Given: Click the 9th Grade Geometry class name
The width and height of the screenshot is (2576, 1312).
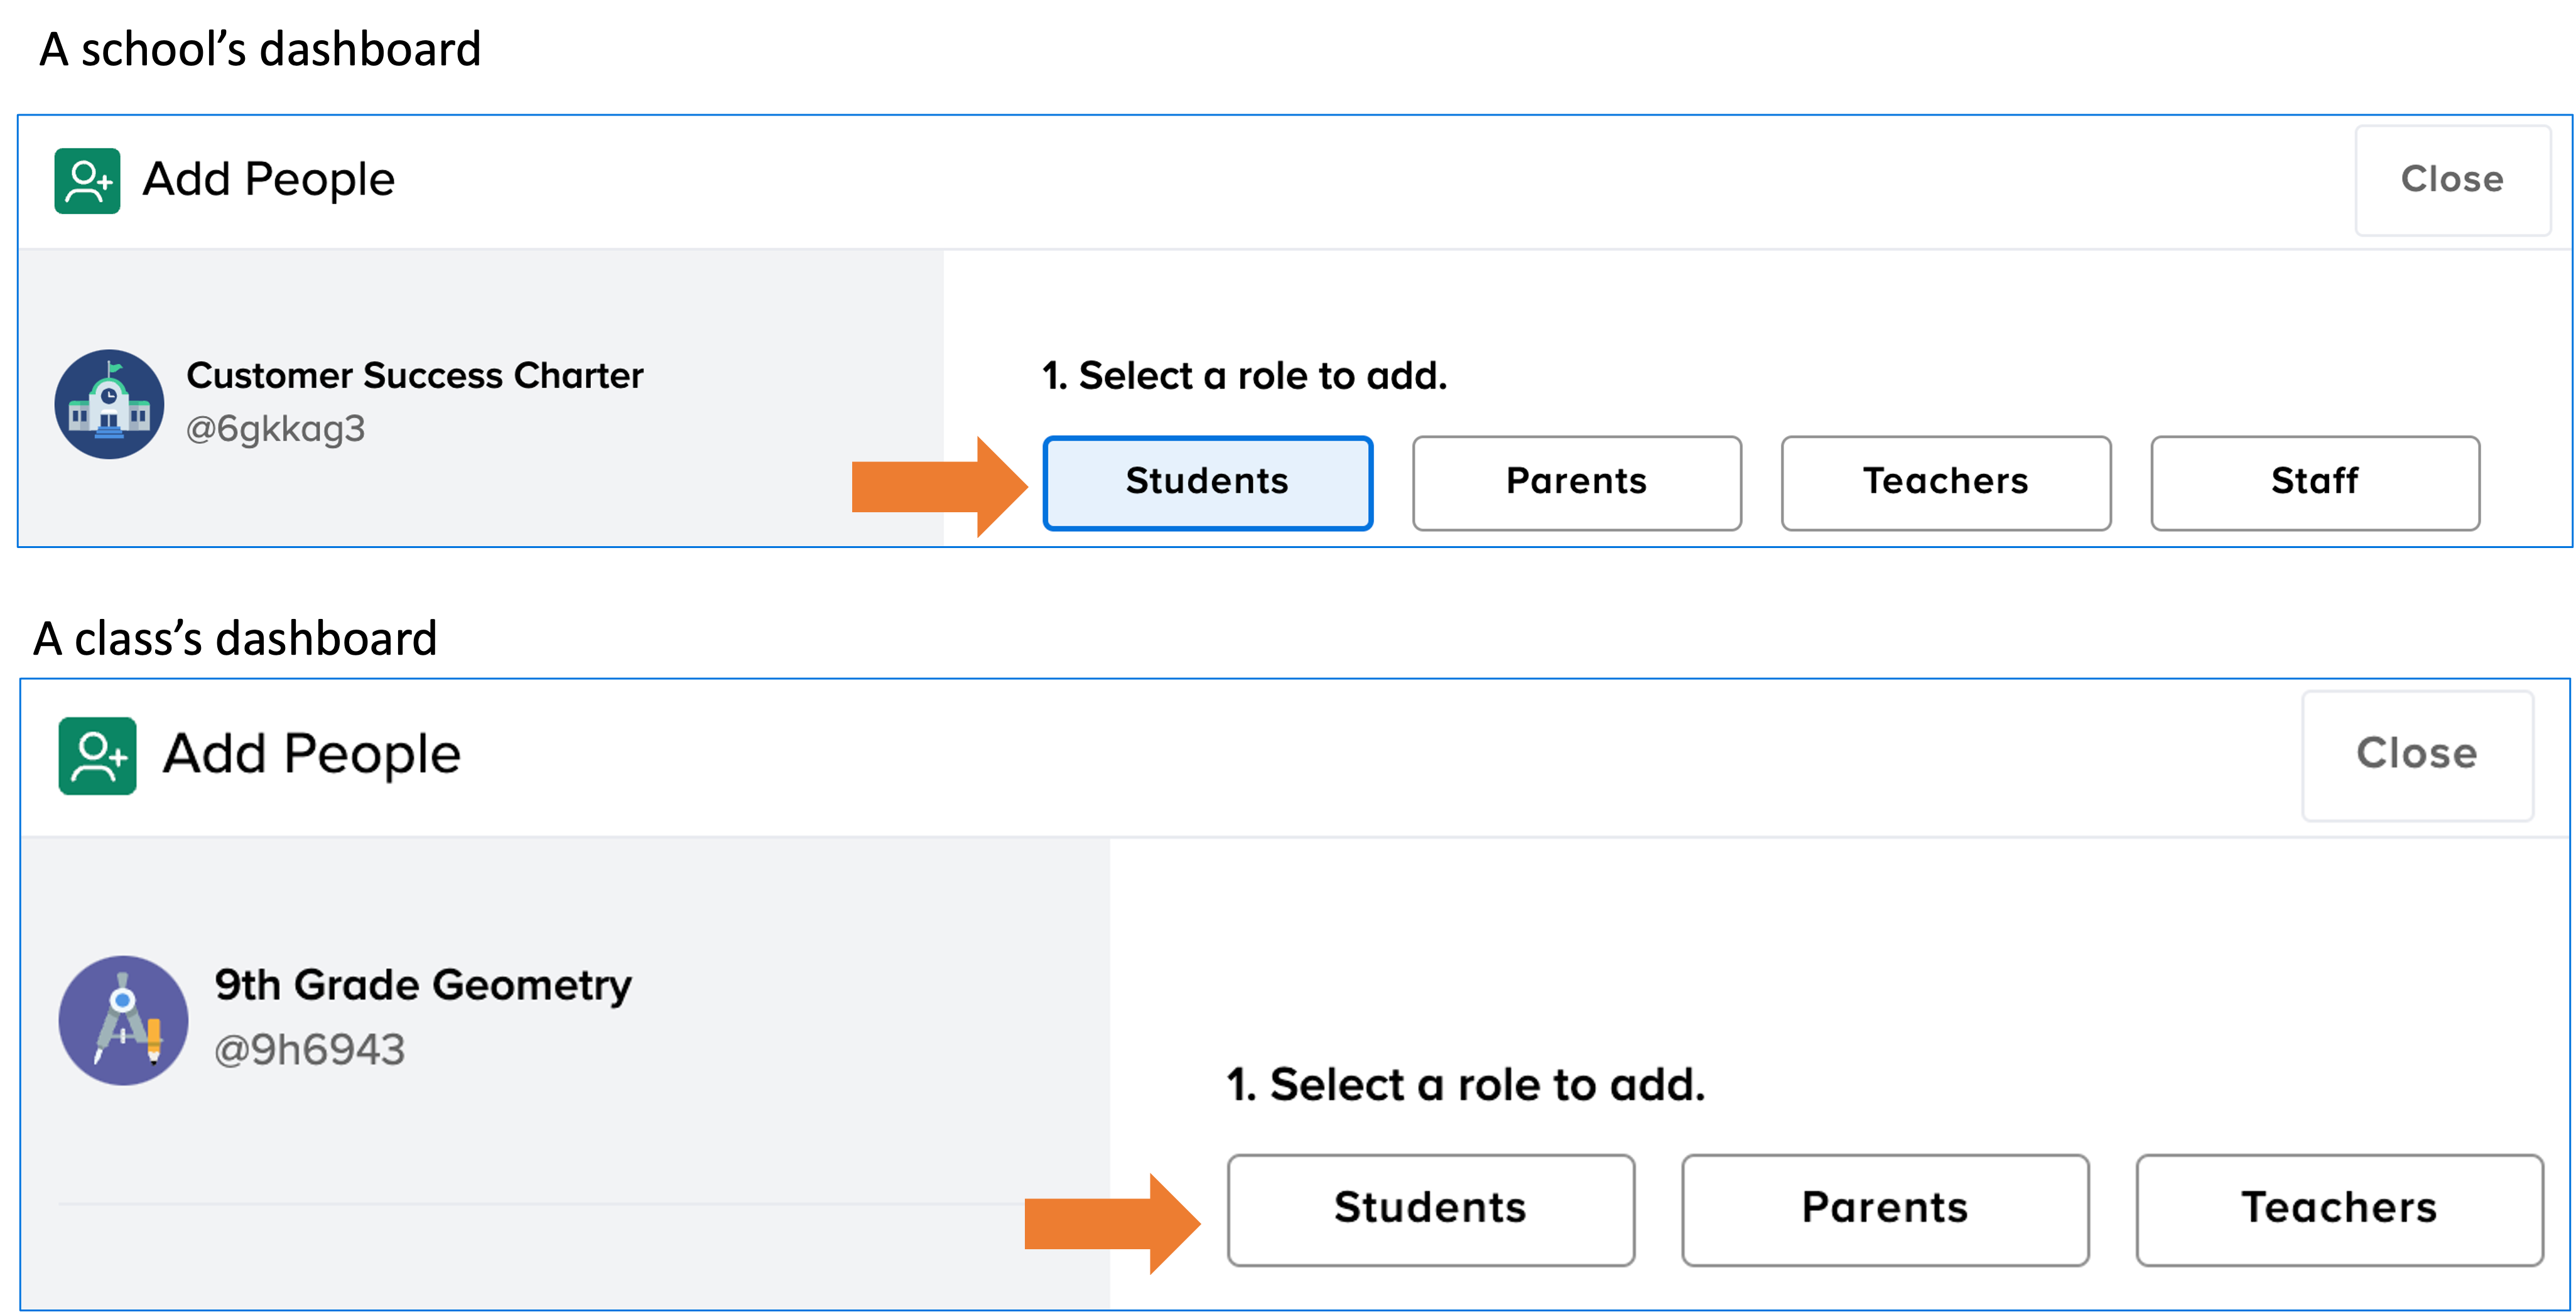Looking at the screenshot, I should point(423,985).
